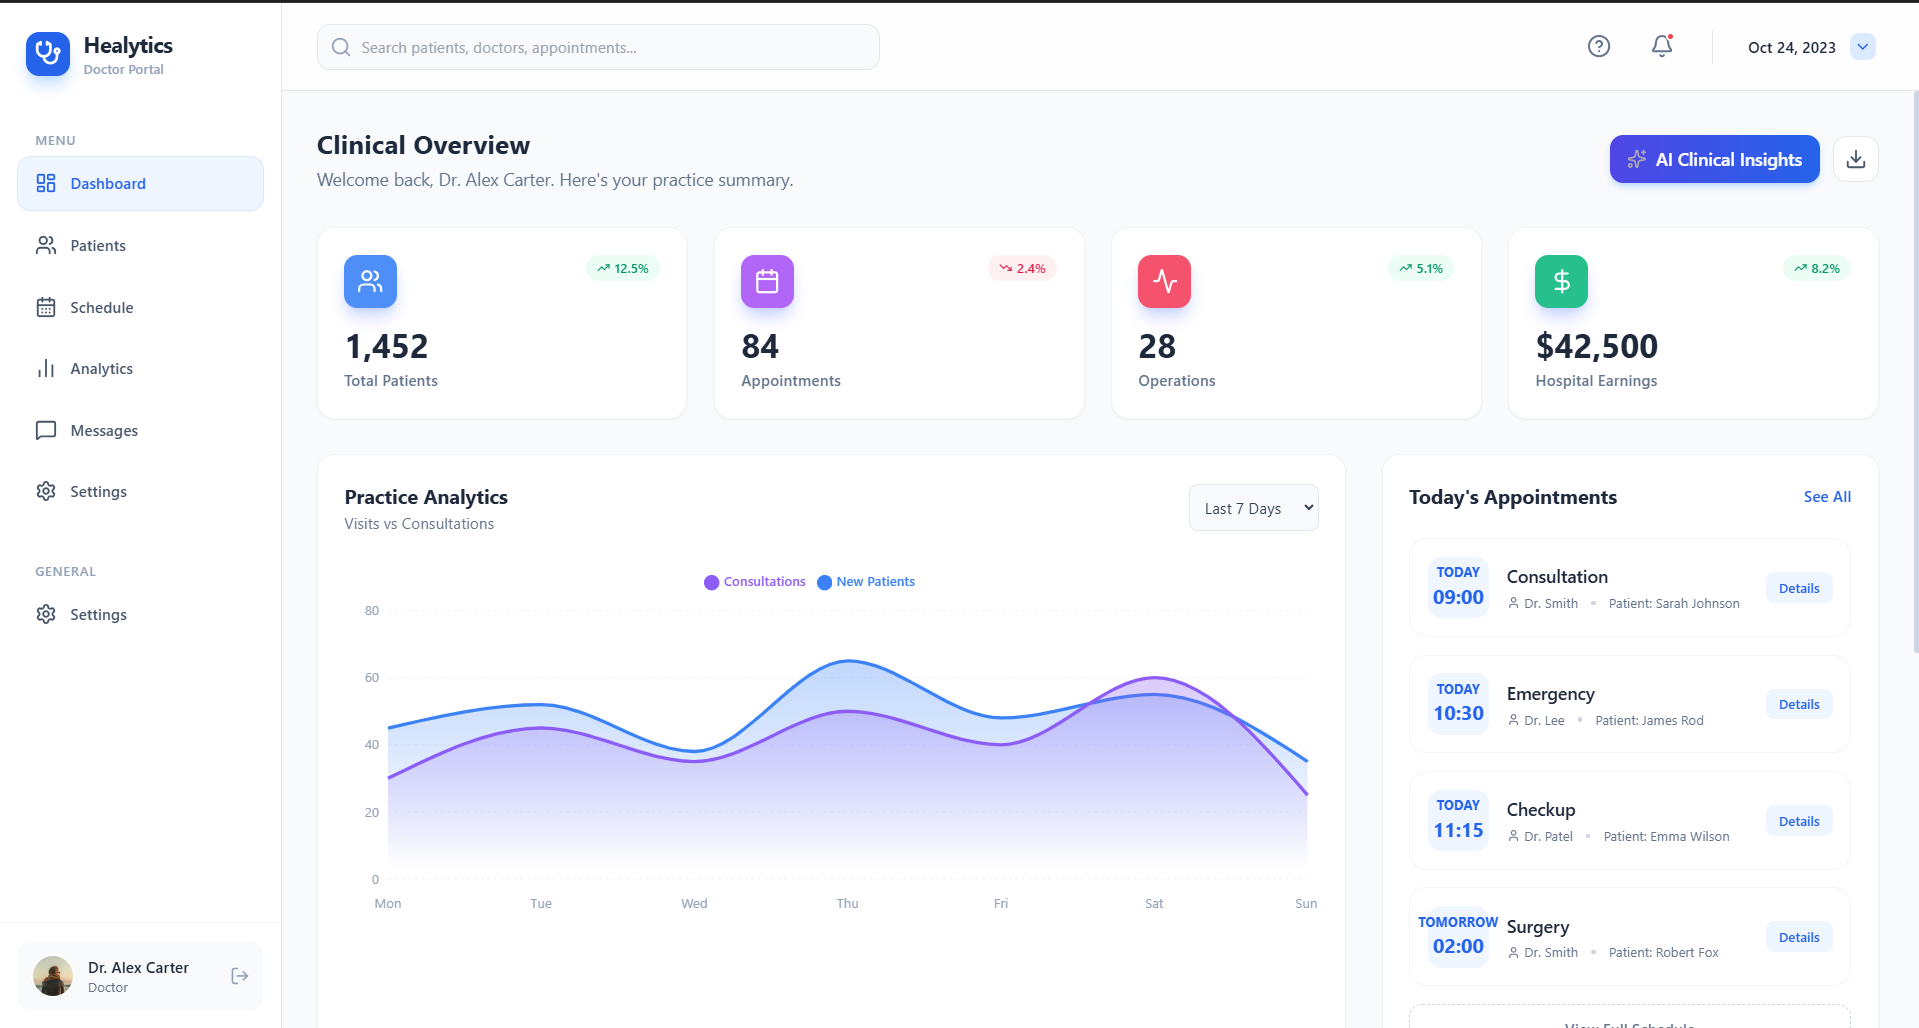
Task: Open Analytics in the sidebar
Action: (x=140, y=368)
